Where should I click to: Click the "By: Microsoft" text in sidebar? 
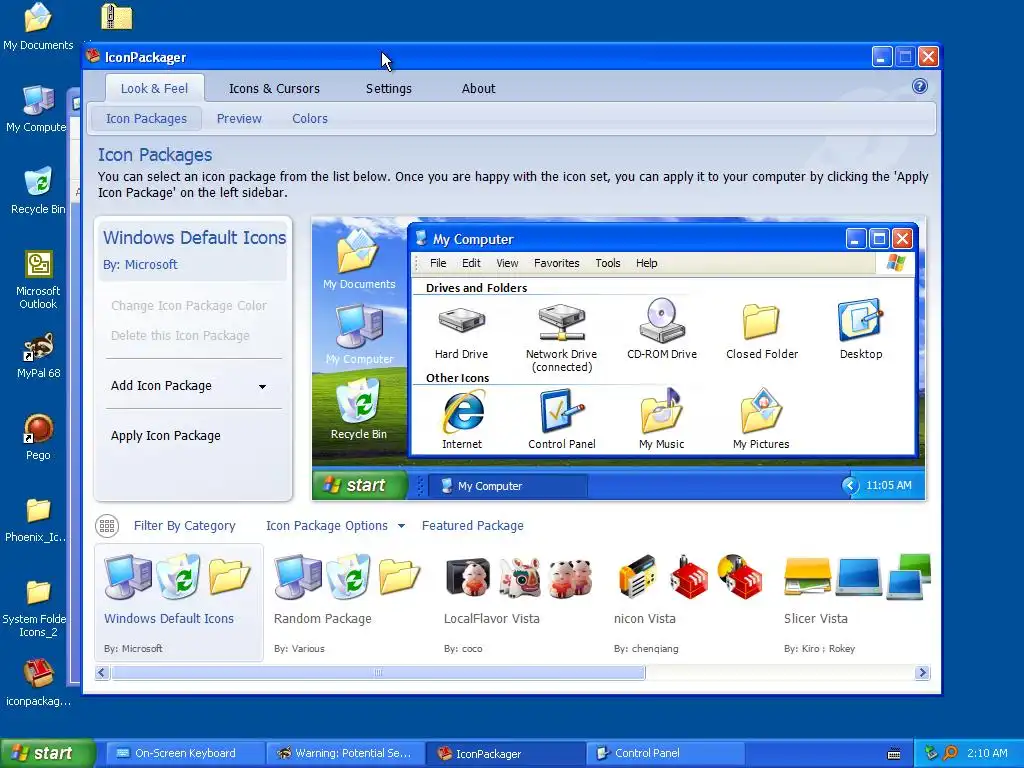(x=140, y=264)
